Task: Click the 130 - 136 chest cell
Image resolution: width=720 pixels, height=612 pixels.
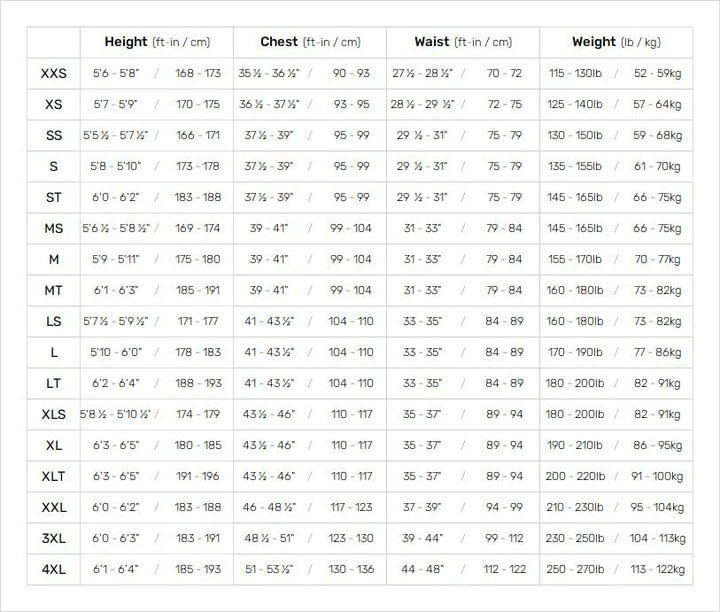Action: [x=351, y=569]
